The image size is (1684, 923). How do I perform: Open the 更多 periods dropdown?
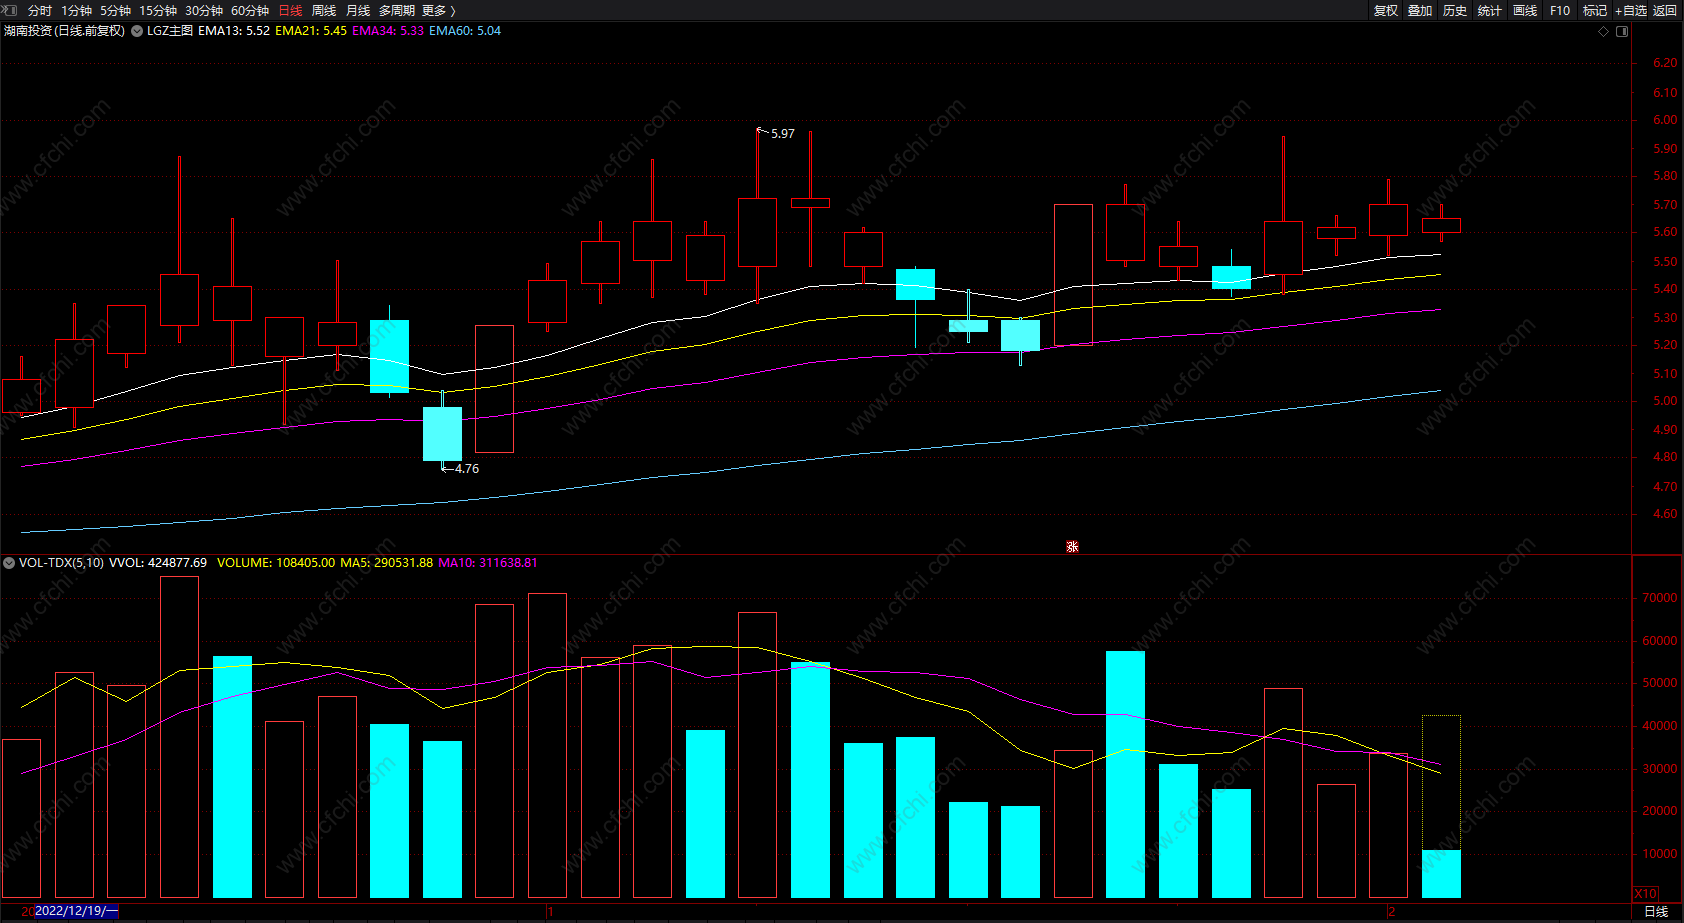(x=439, y=11)
